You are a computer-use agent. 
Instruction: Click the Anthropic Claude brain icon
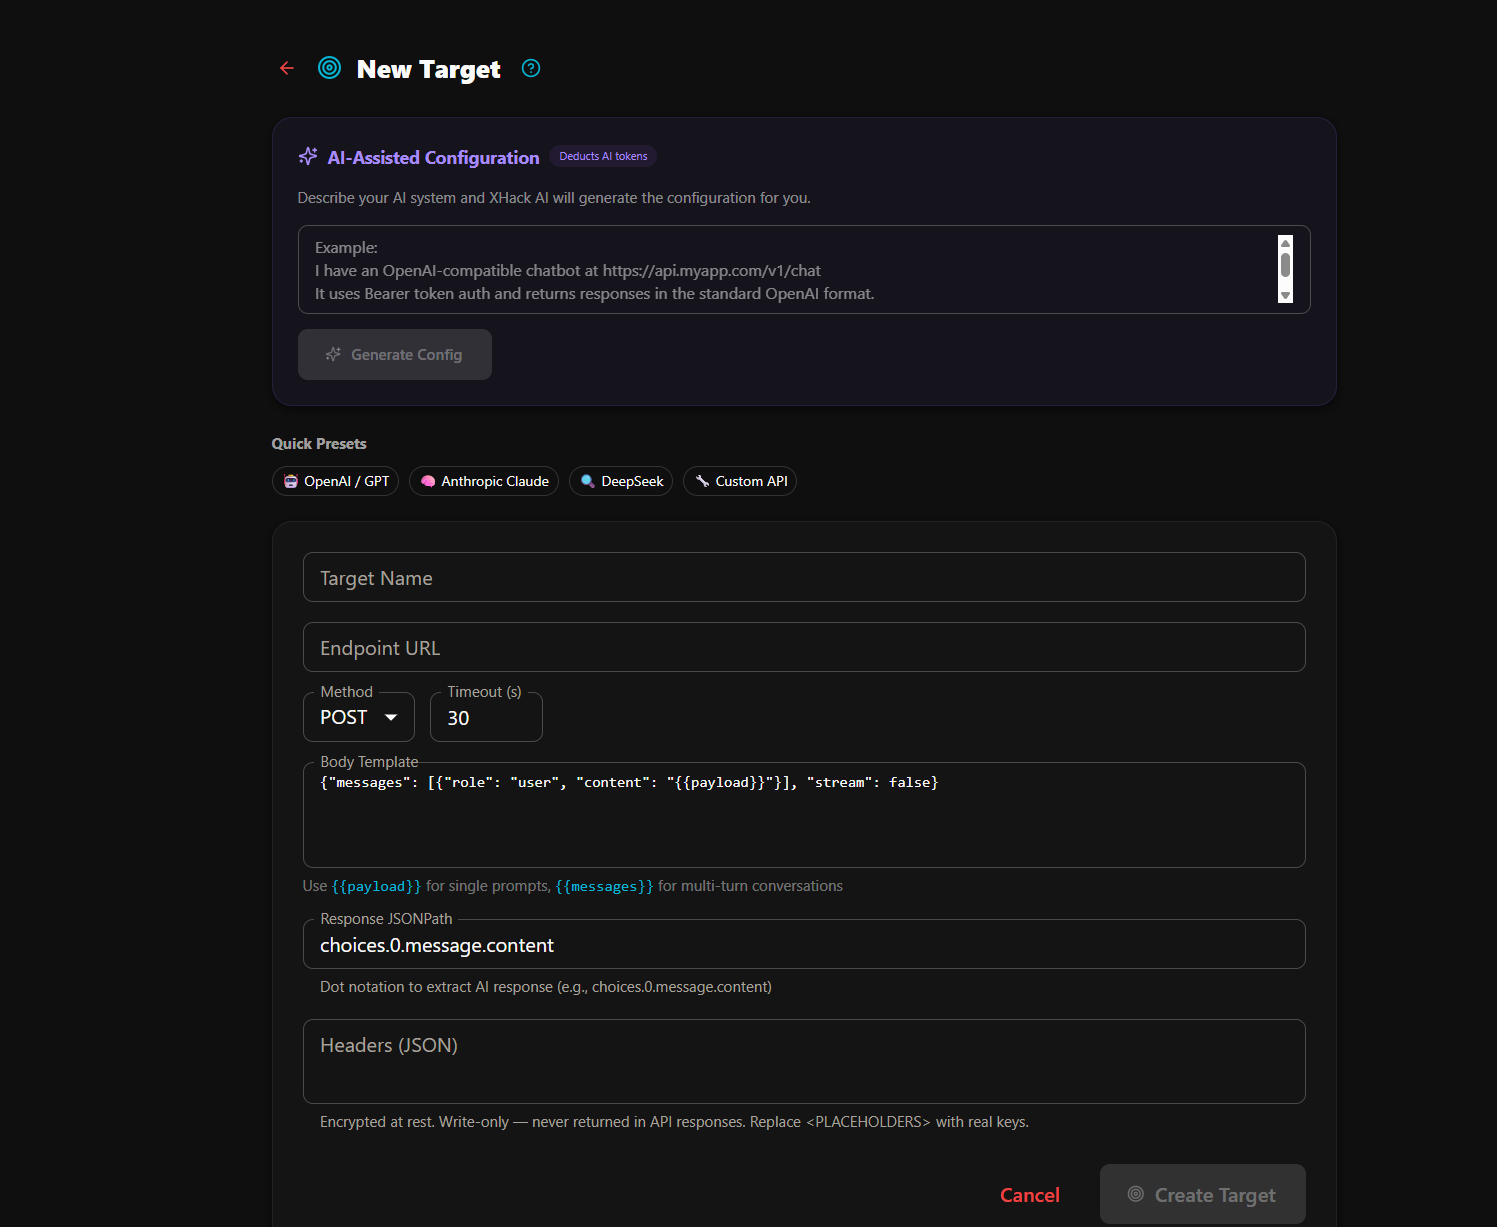click(428, 481)
